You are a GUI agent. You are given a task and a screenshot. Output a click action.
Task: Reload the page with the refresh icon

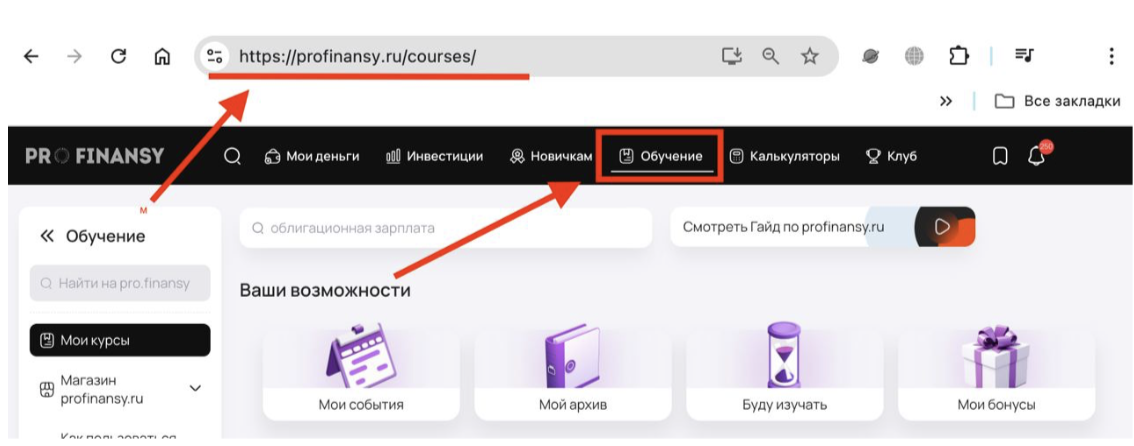click(x=119, y=56)
